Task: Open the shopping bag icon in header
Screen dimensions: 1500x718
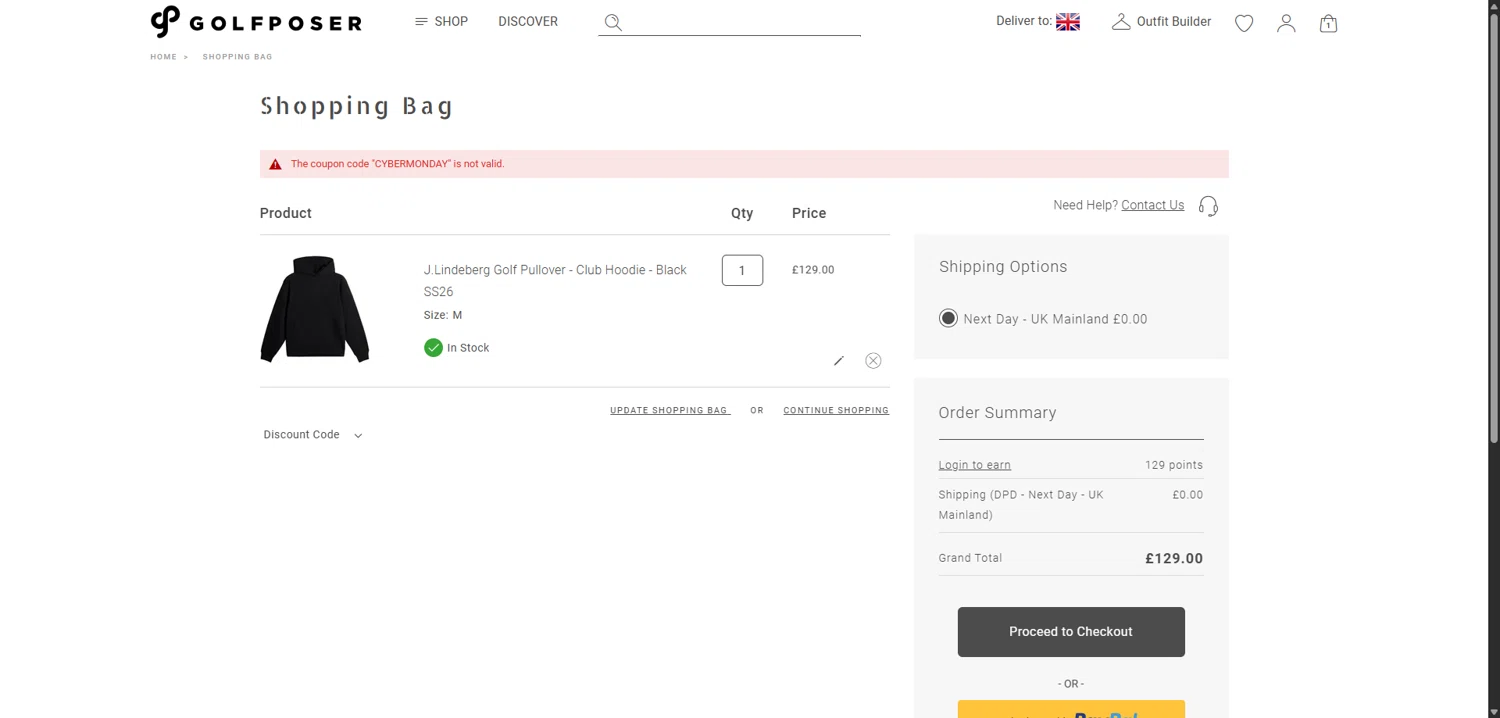Action: click(x=1328, y=23)
